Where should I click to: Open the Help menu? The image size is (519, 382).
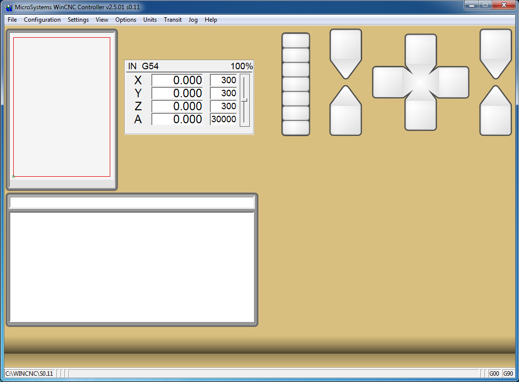point(211,20)
